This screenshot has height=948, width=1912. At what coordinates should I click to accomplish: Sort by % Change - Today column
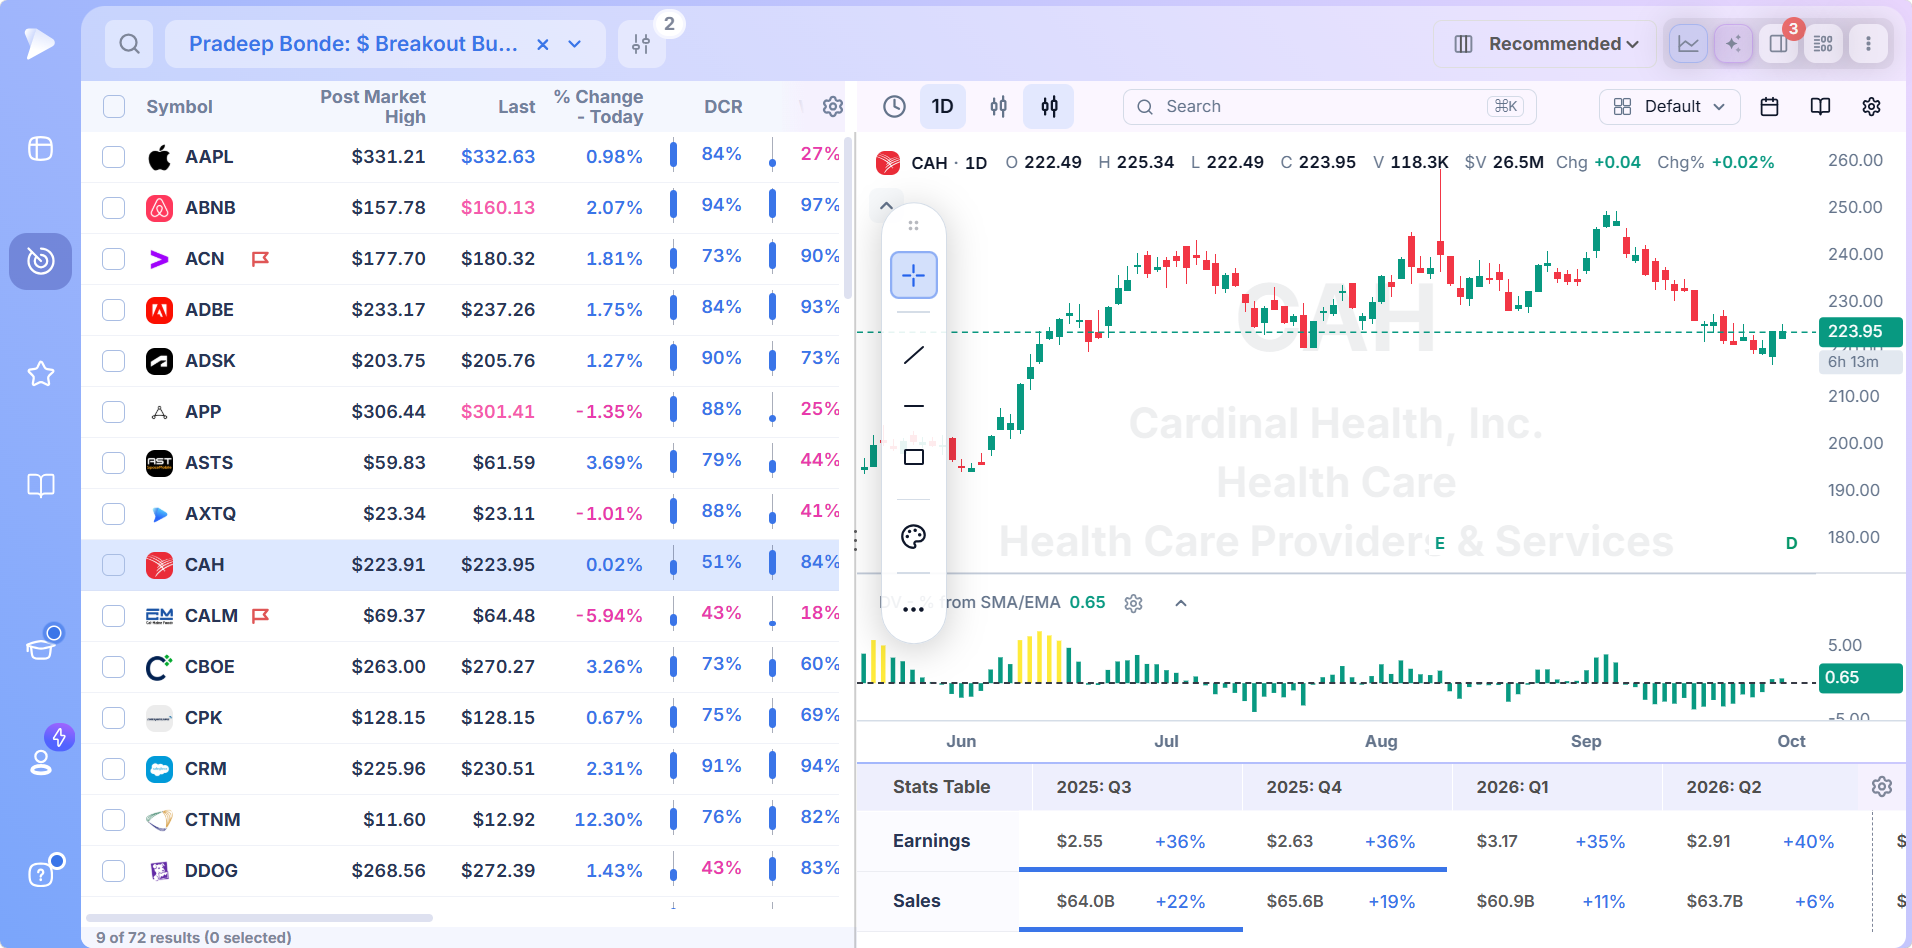pos(599,107)
